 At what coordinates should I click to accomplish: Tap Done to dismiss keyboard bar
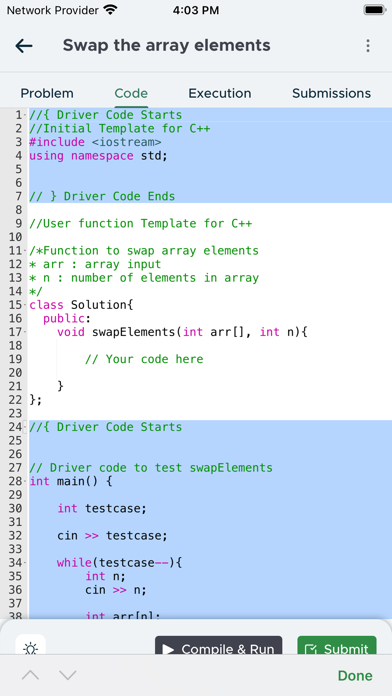(355, 676)
